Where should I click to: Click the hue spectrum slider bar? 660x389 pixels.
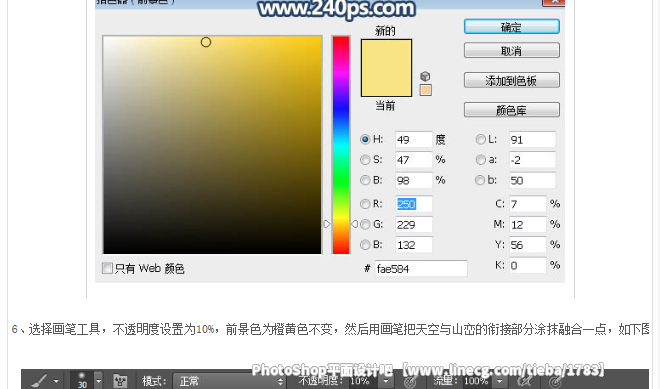[x=341, y=145]
